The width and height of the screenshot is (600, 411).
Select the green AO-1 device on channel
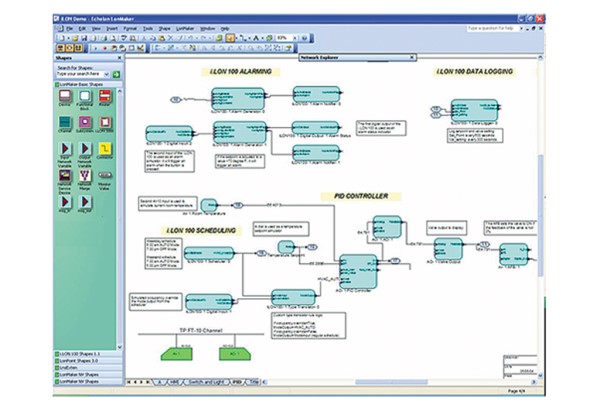pyautogui.click(x=235, y=354)
